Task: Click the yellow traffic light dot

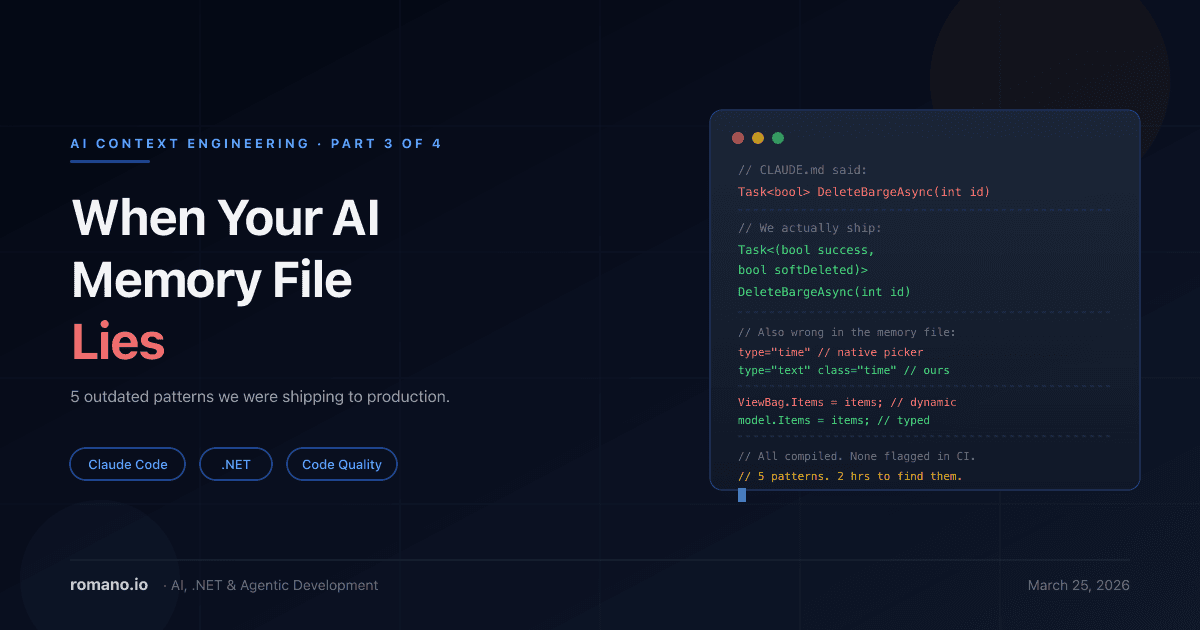Action: point(758,137)
